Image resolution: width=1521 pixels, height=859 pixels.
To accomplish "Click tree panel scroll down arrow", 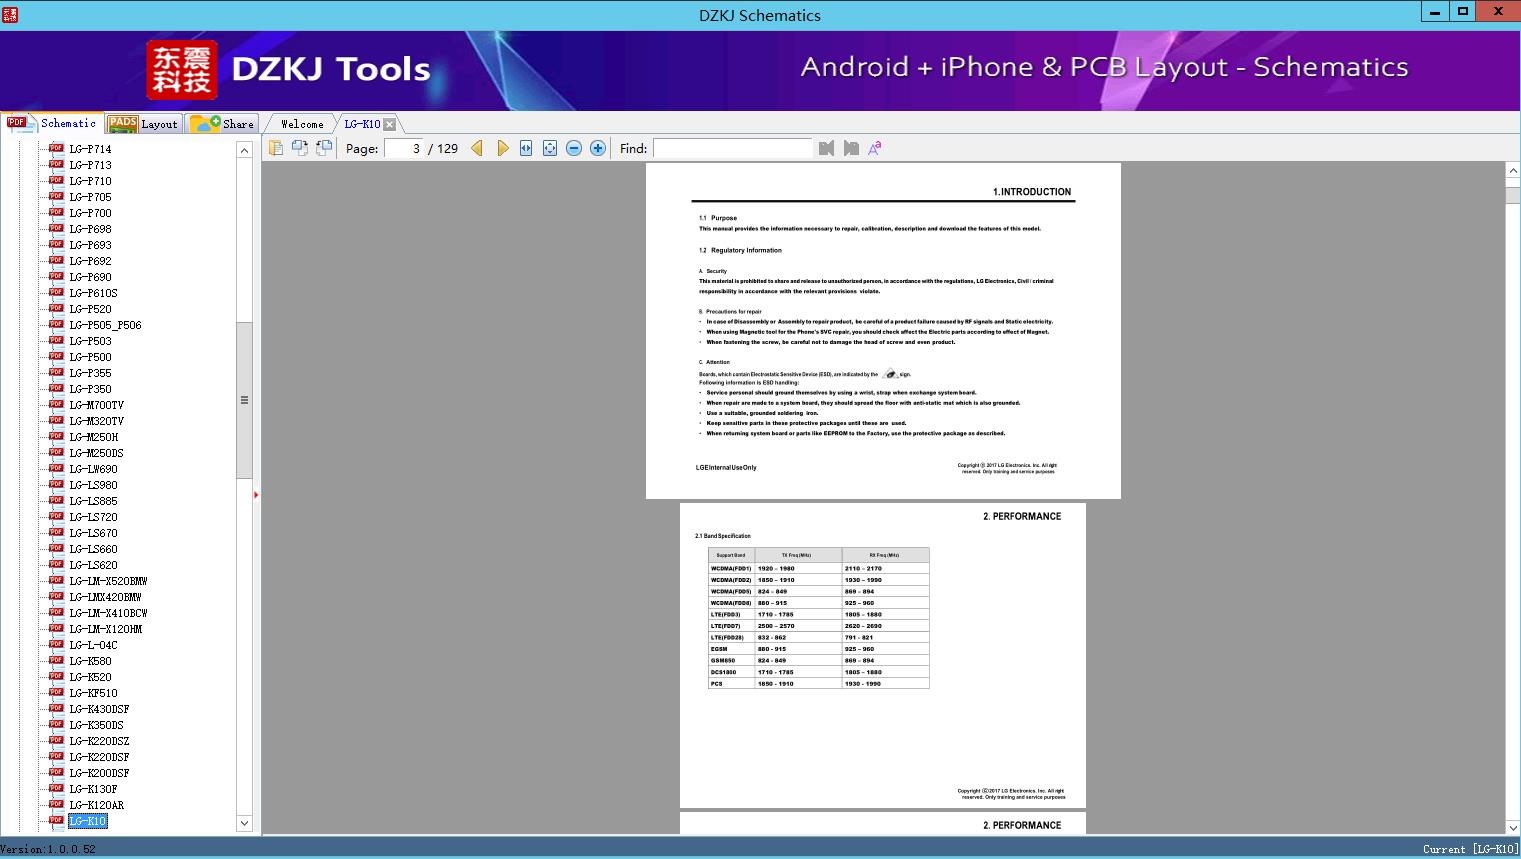I will click(x=244, y=824).
